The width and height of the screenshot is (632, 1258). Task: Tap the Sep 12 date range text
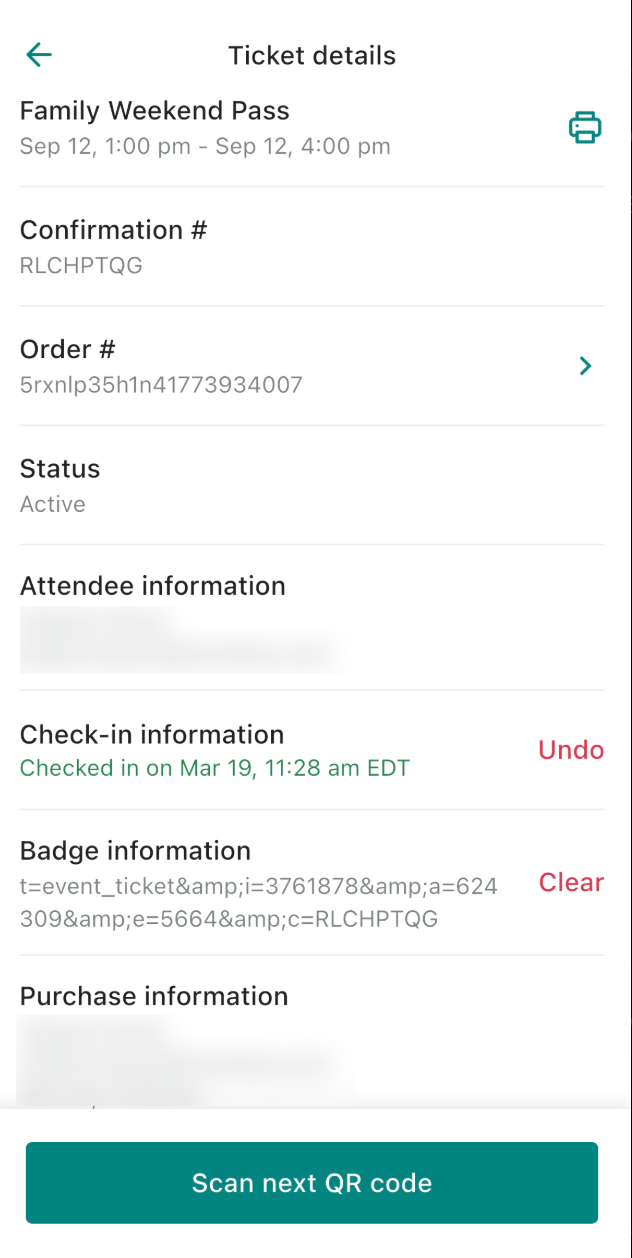click(x=205, y=146)
